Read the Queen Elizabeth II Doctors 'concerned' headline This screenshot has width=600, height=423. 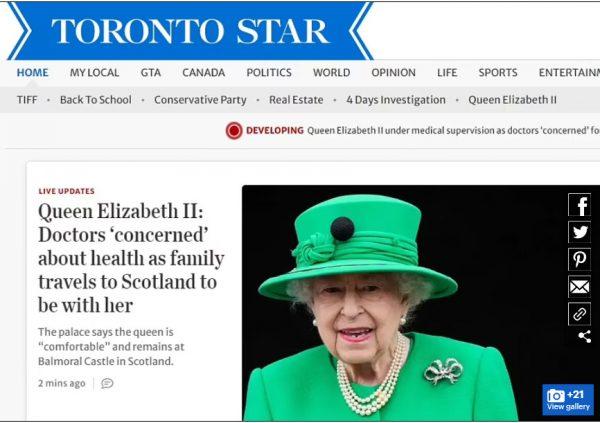click(x=131, y=258)
